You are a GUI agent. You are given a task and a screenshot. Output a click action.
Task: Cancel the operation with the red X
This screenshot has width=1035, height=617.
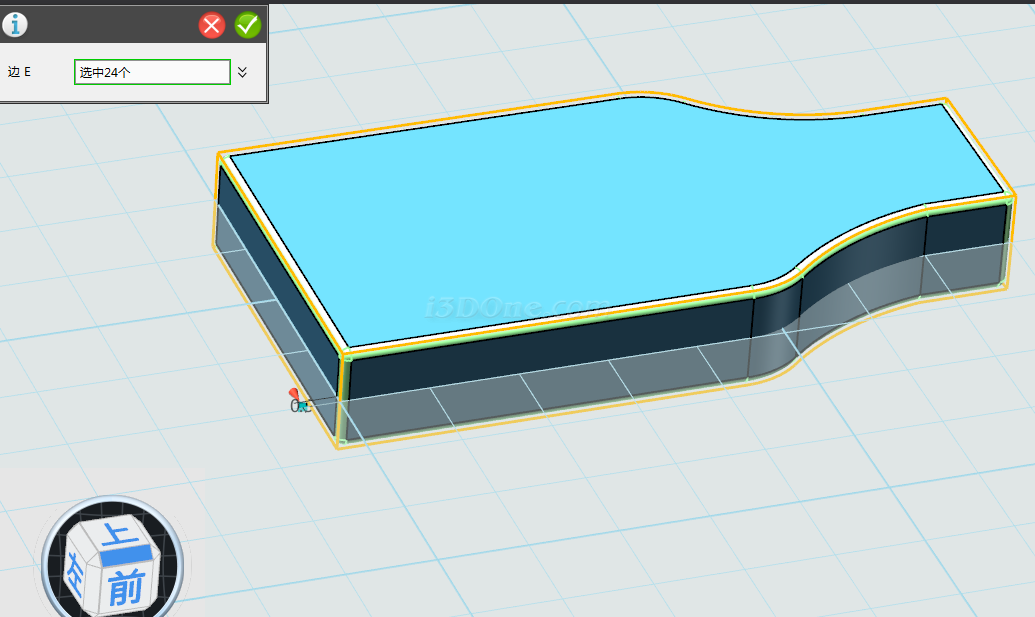pyautogui.click(x=212, y=25)
